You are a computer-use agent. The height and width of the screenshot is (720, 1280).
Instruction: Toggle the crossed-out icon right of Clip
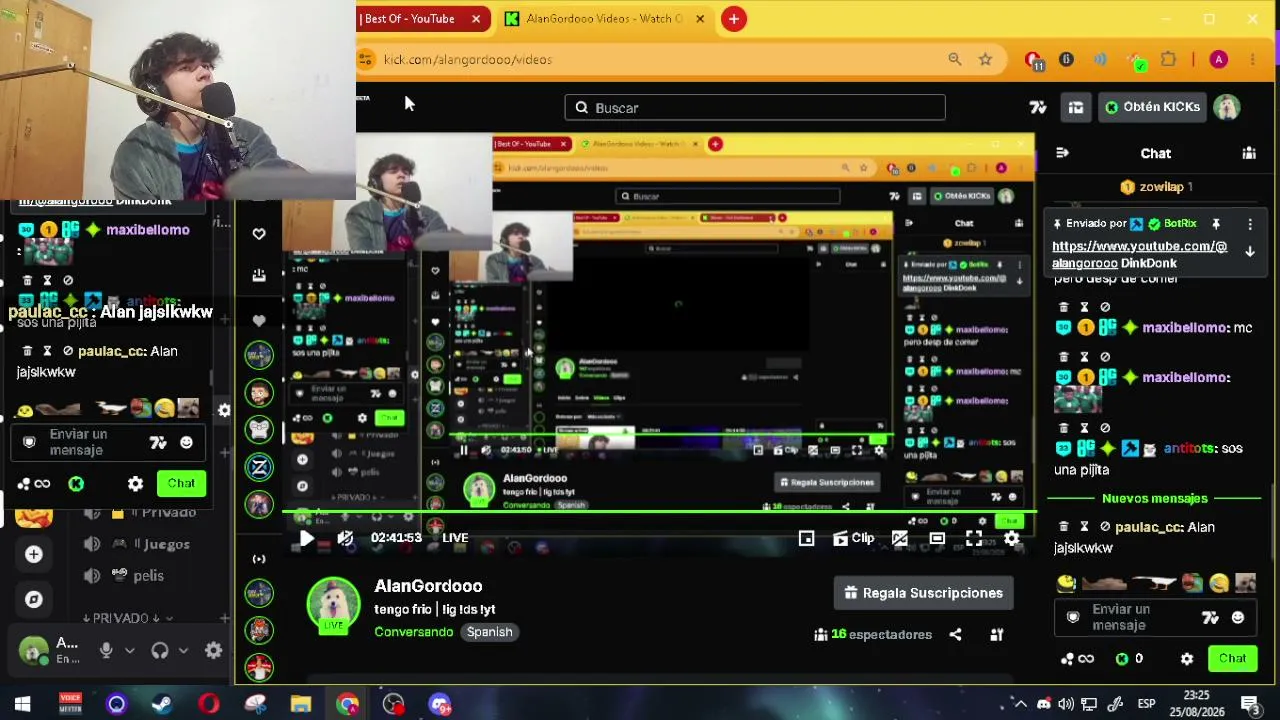pos(900,538)
